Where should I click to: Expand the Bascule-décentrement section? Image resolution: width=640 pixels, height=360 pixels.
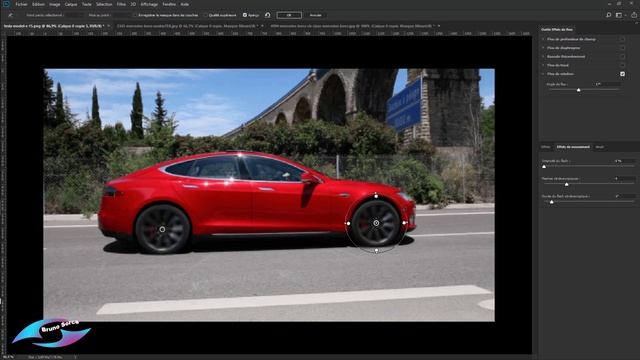(543, 57)
